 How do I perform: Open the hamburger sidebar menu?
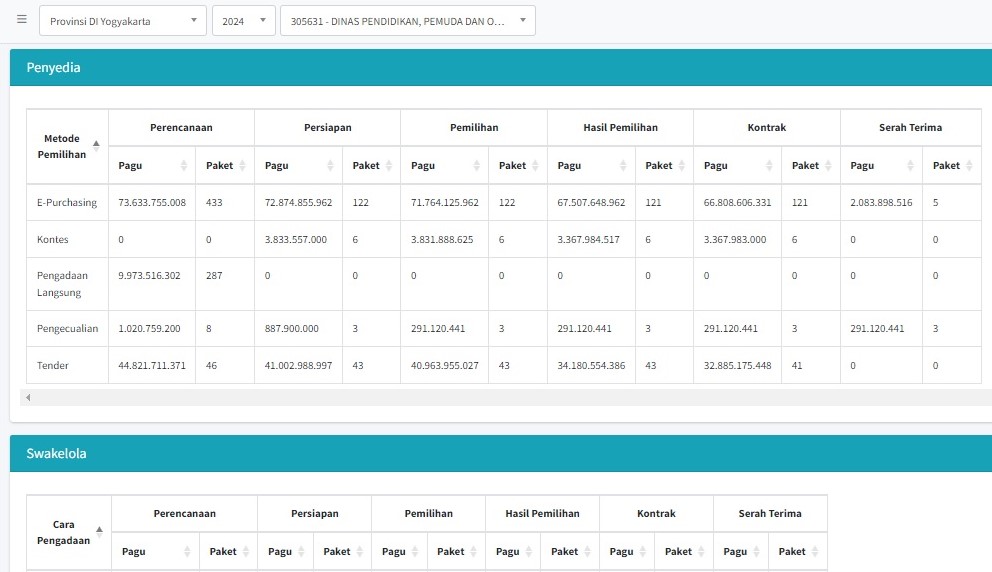coord(22,20)
